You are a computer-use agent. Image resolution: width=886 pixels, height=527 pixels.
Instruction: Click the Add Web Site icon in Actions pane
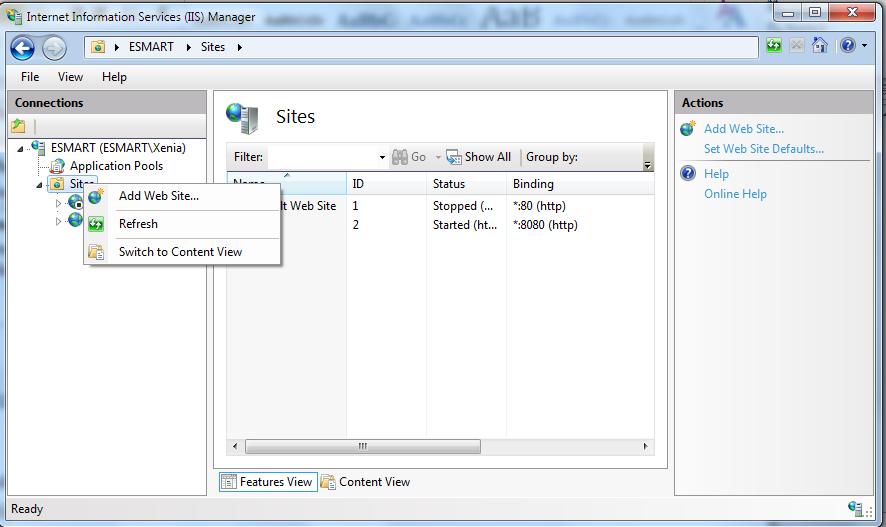tap(688, 129)
